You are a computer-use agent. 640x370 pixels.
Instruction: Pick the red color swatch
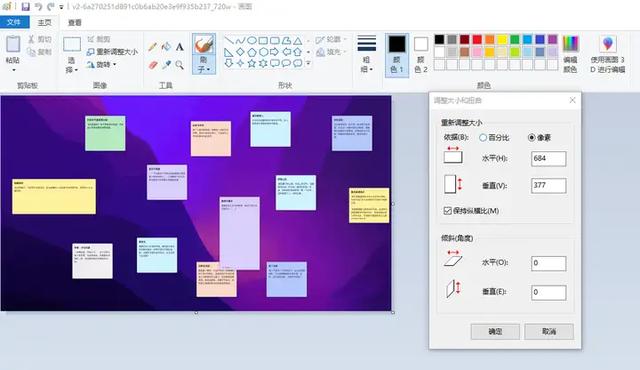coord(477,39)
